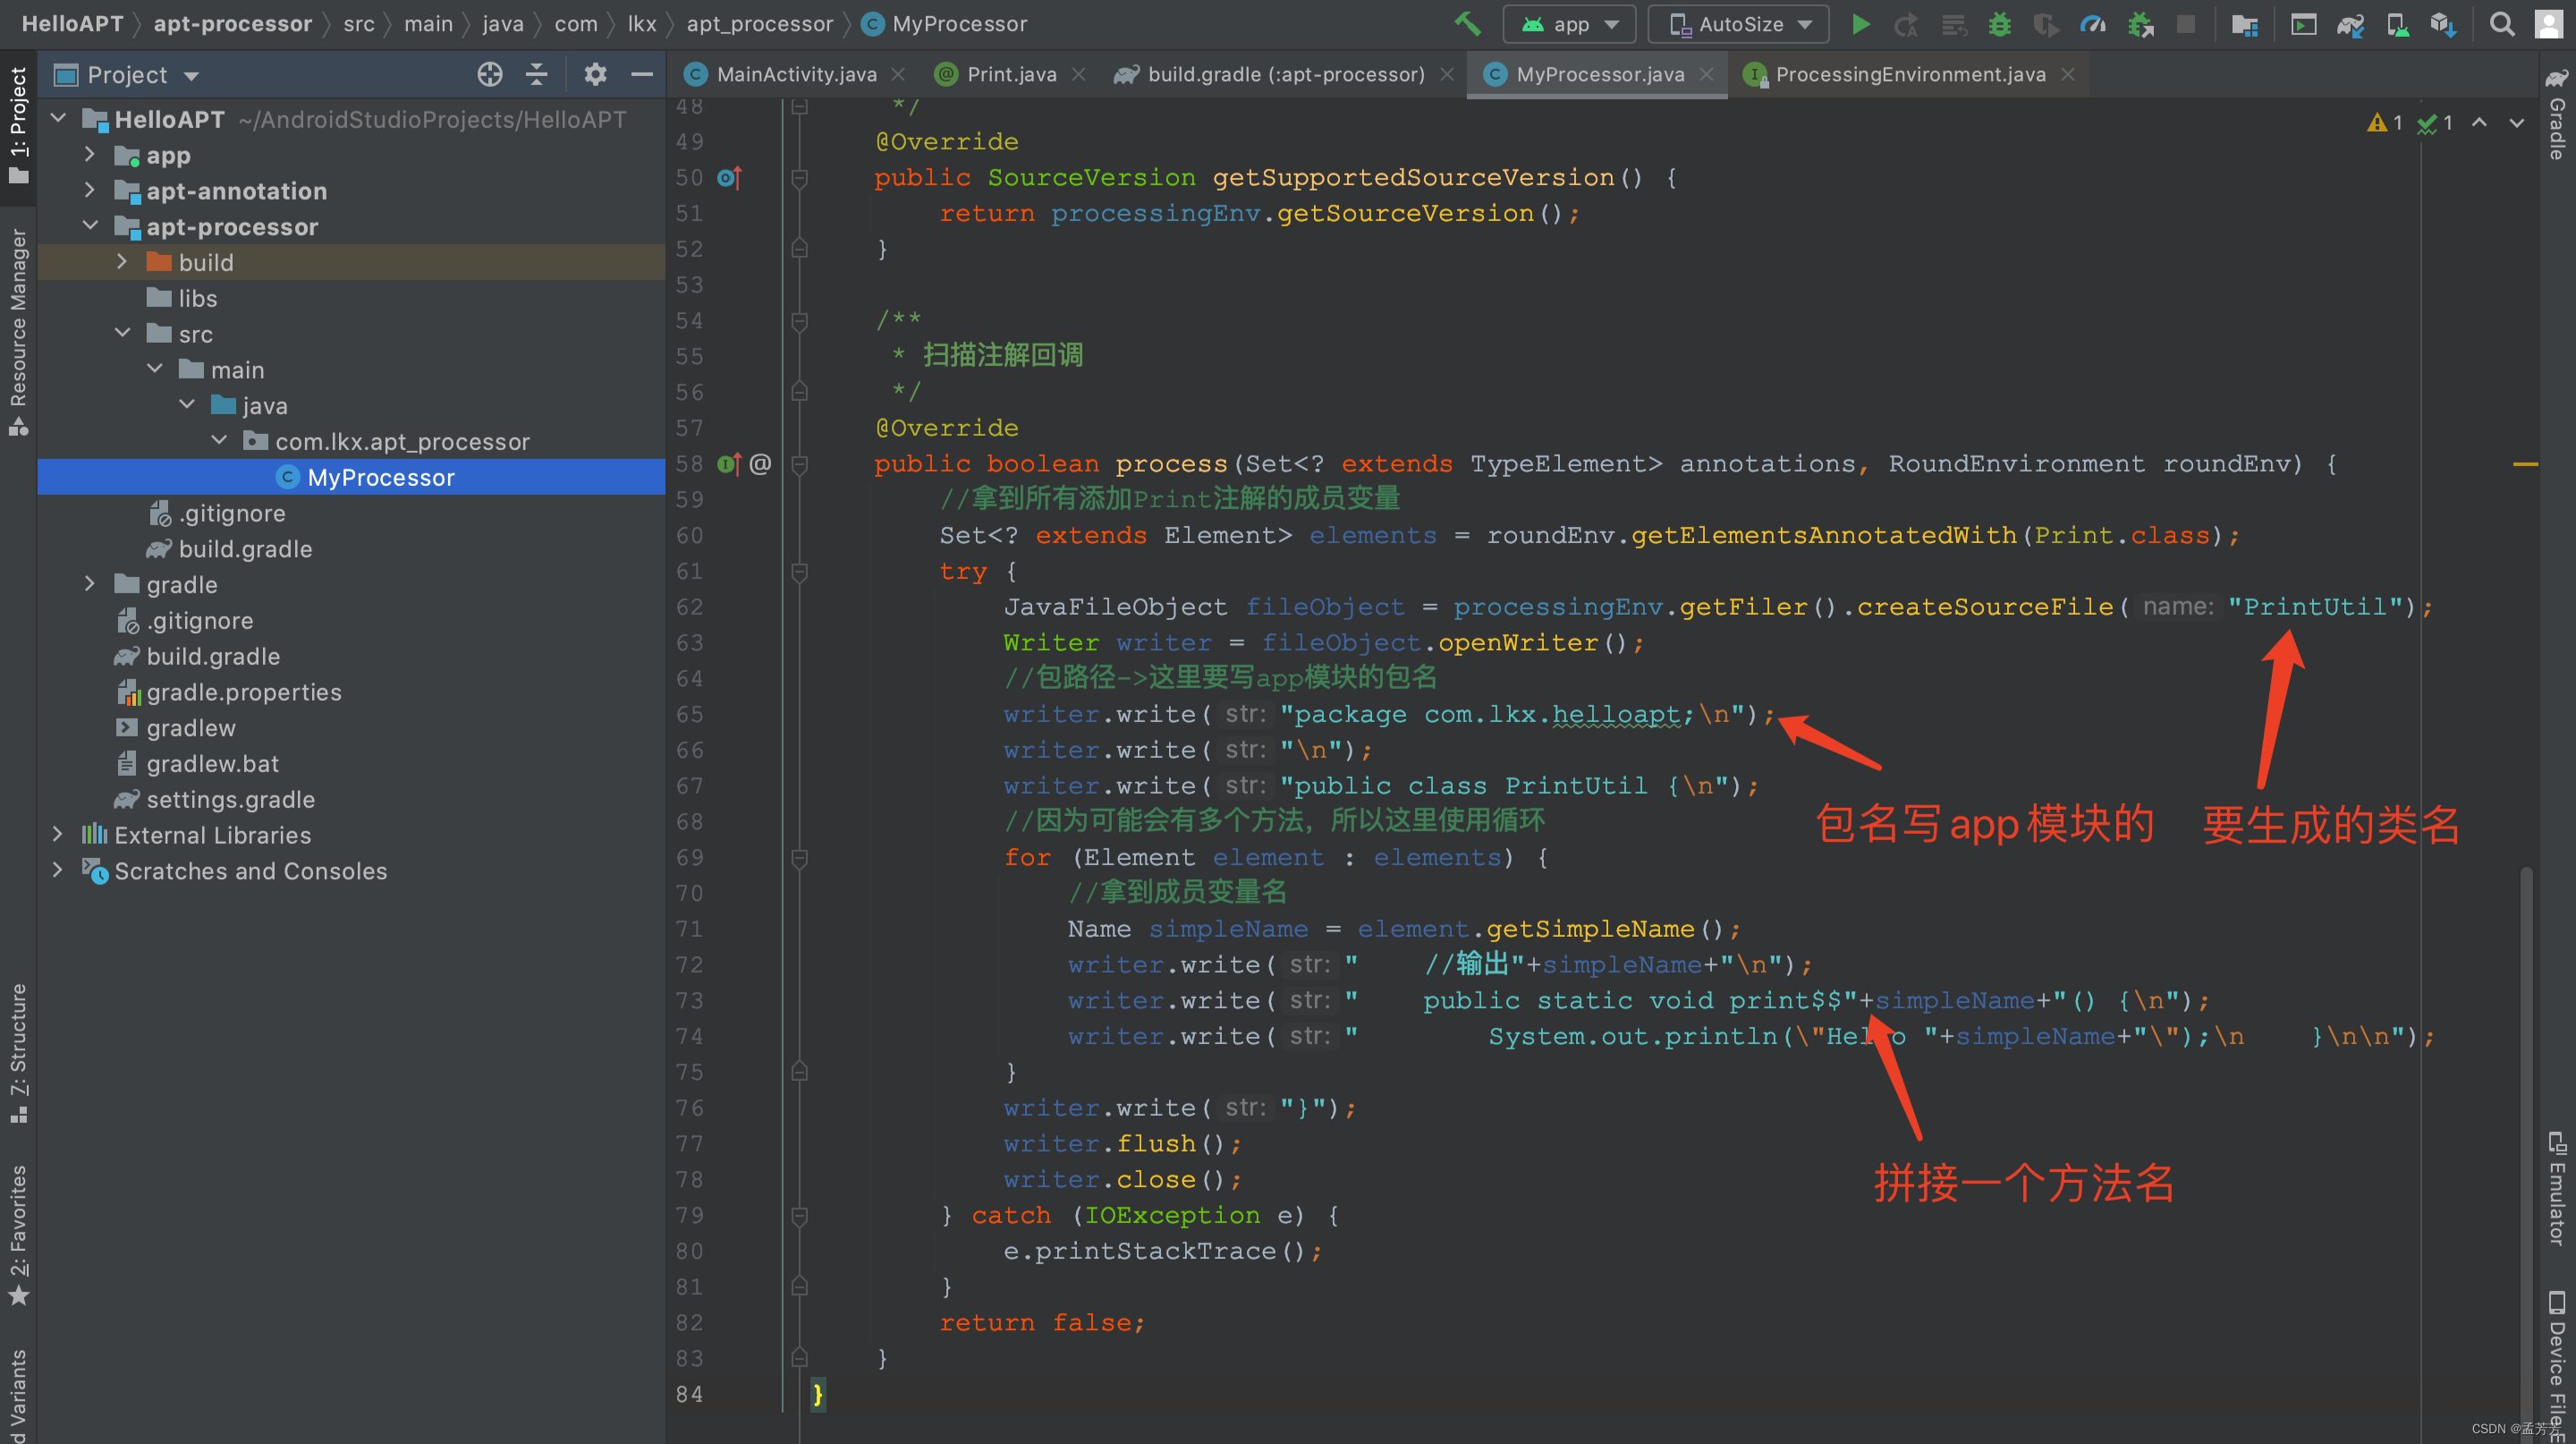Toggle the Resource Manager tool window

tap(18, 331)
